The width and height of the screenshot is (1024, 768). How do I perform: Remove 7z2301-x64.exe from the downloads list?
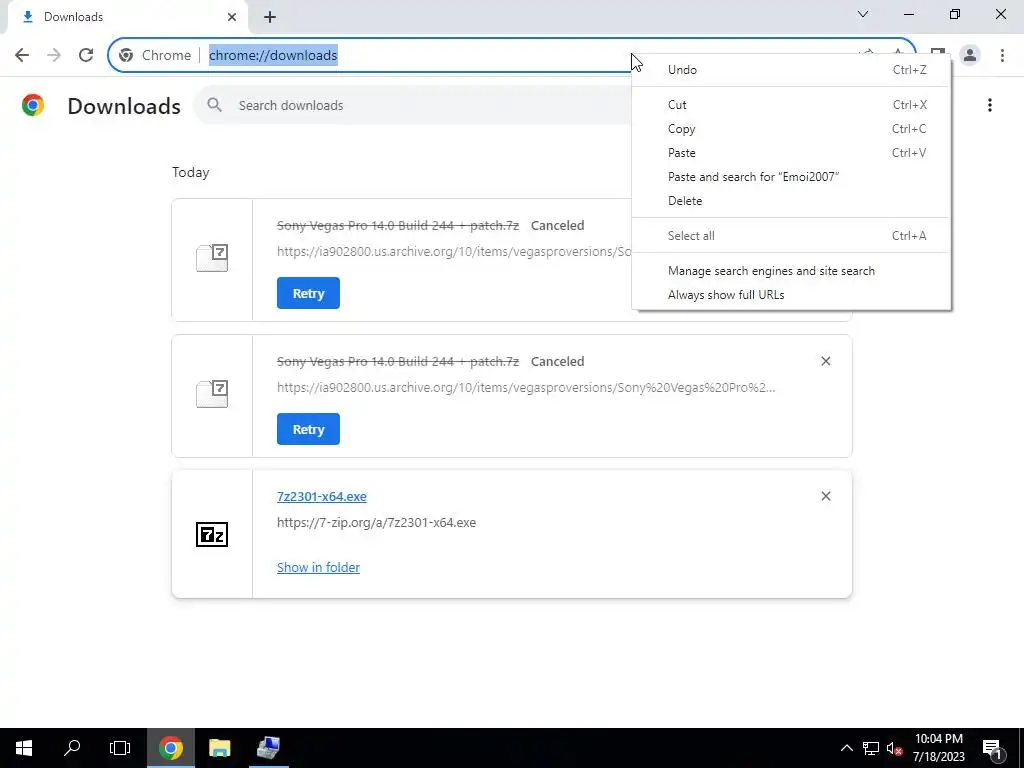[825, 496]
